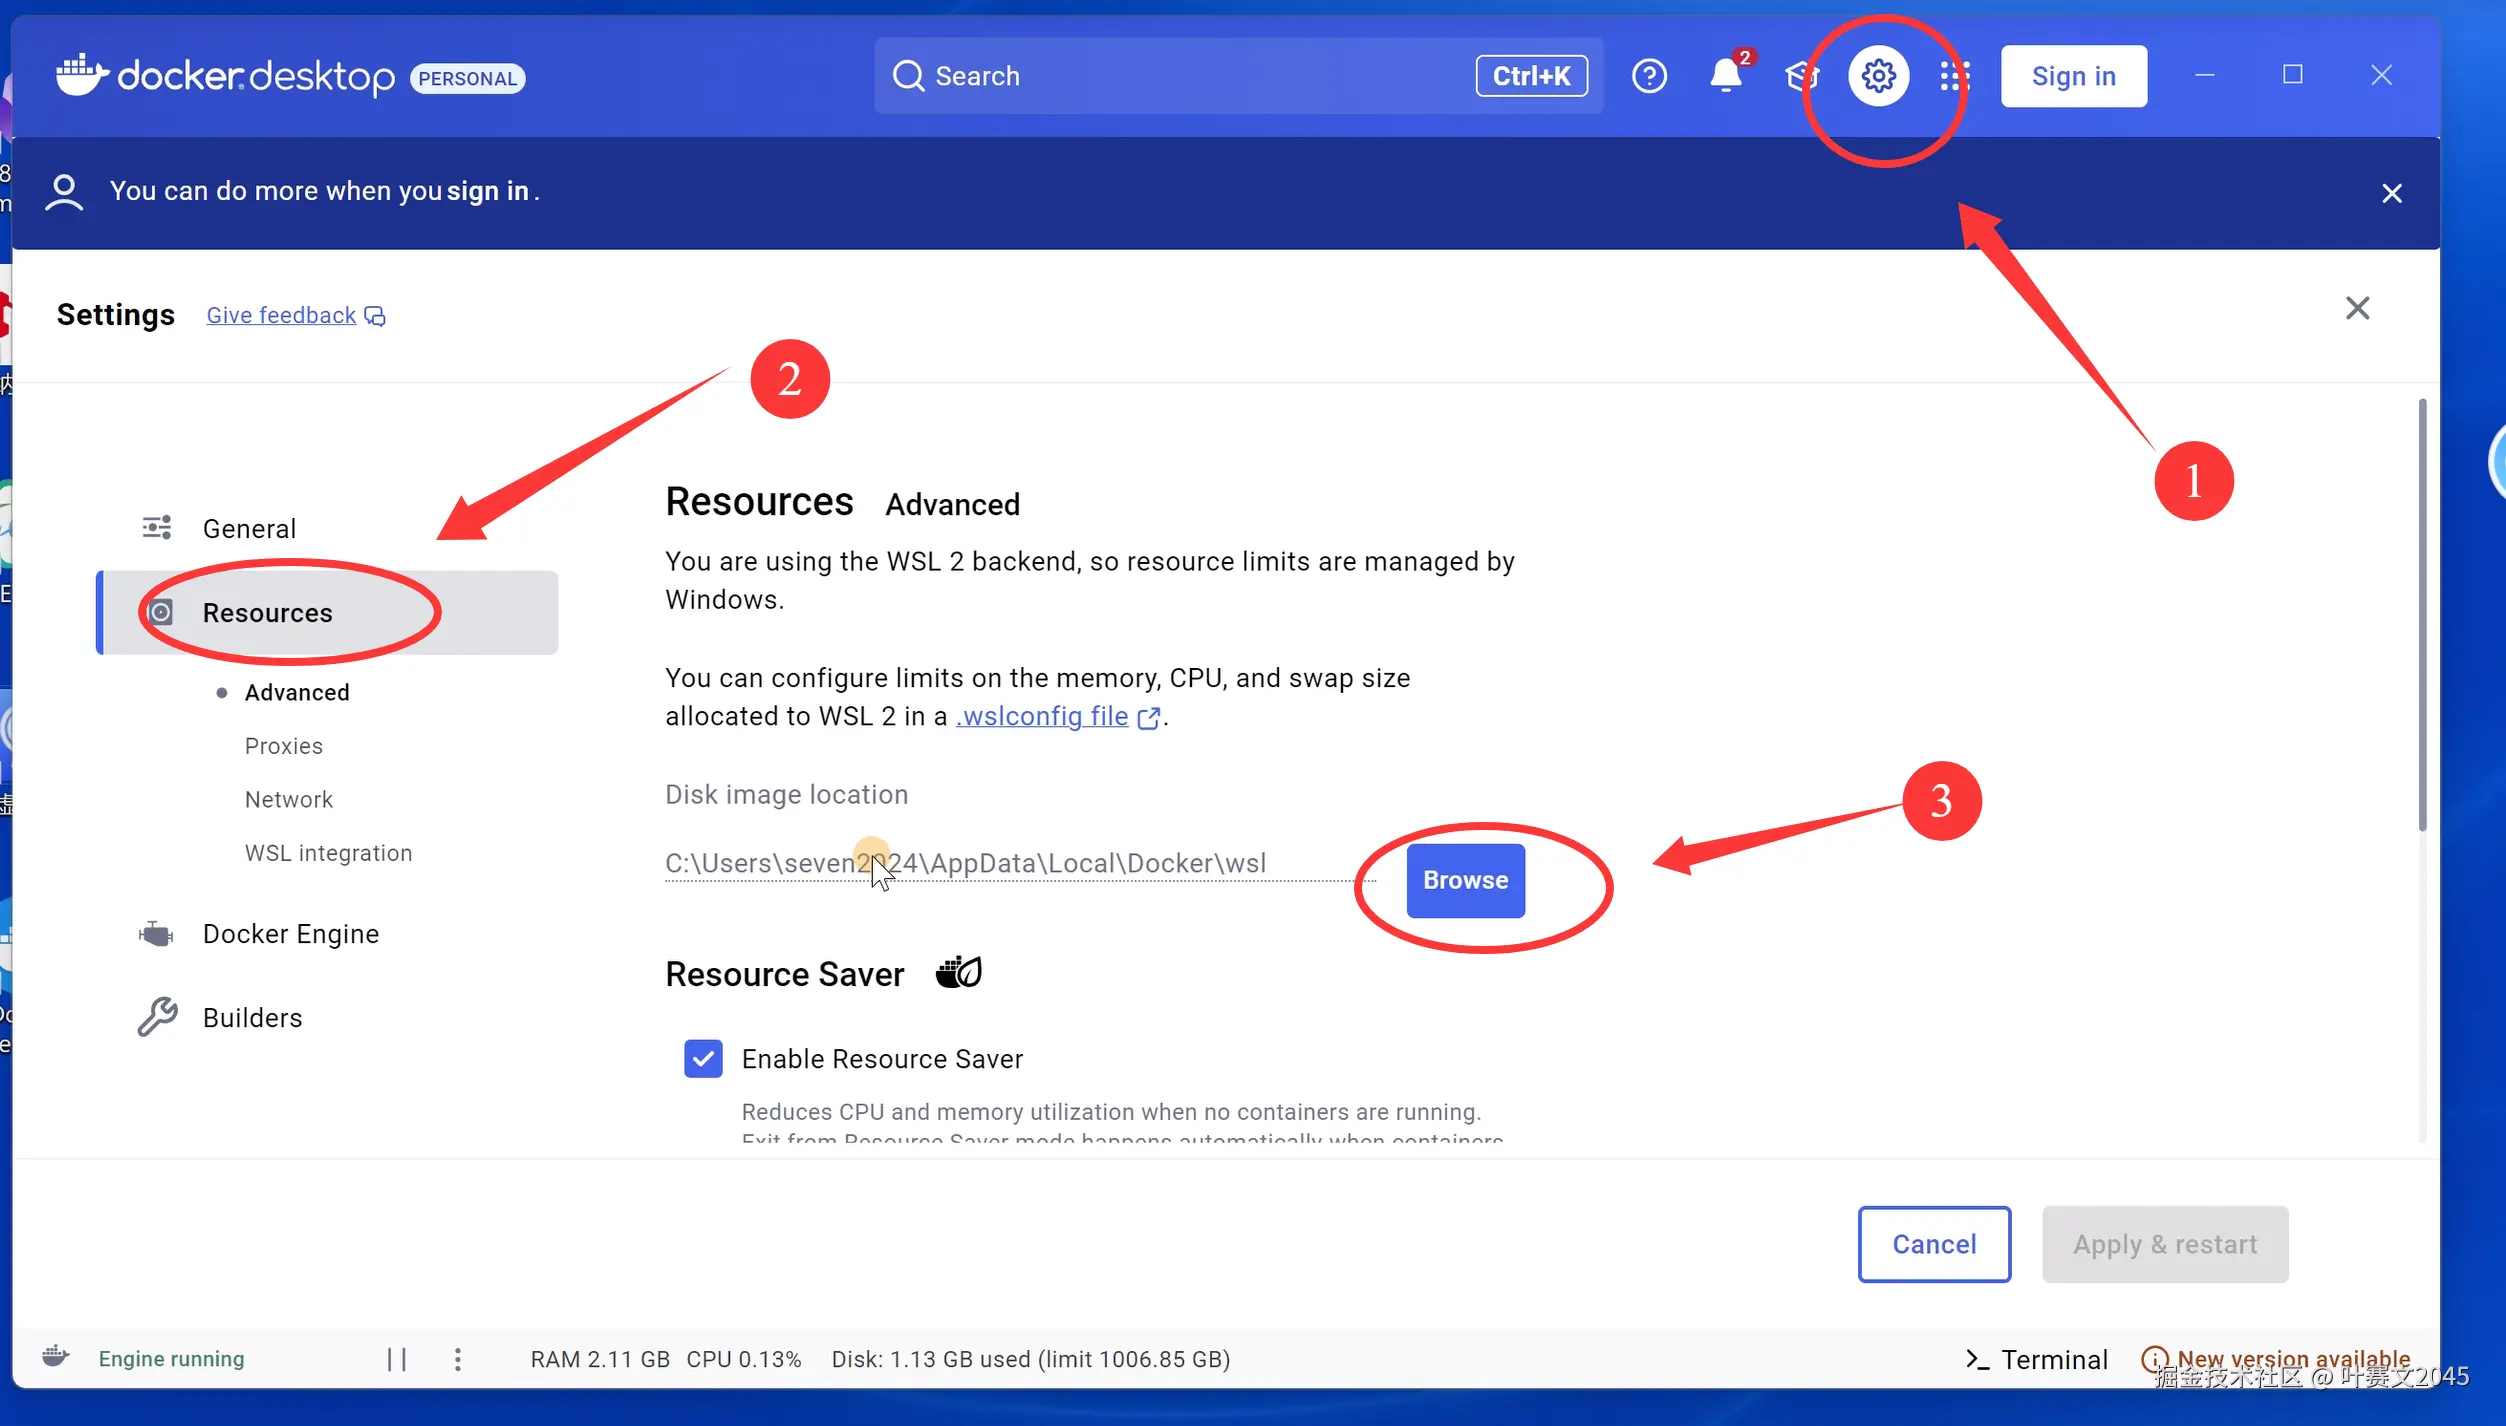
Task: Pause the Docker engine
Action: click(x=397, y=1359)
